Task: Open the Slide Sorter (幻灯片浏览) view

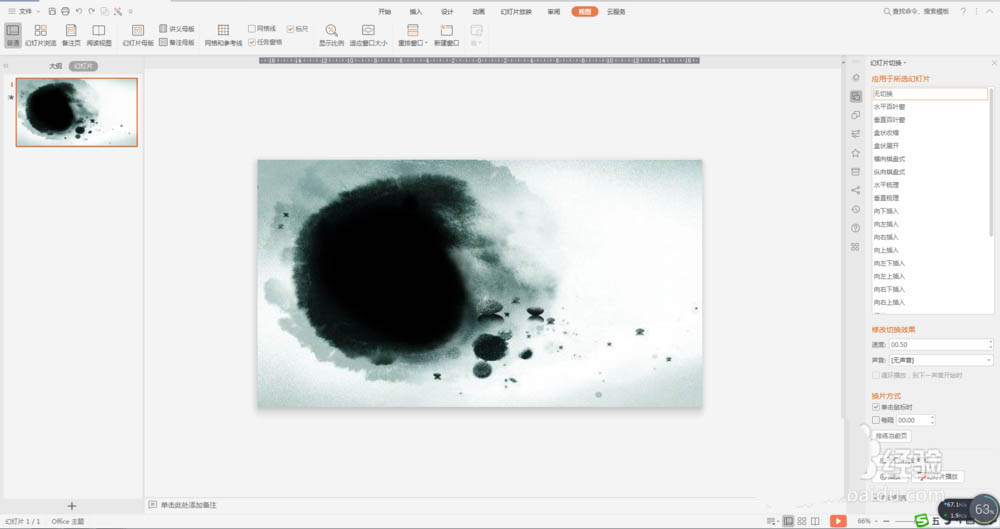Action: point(40,35)
